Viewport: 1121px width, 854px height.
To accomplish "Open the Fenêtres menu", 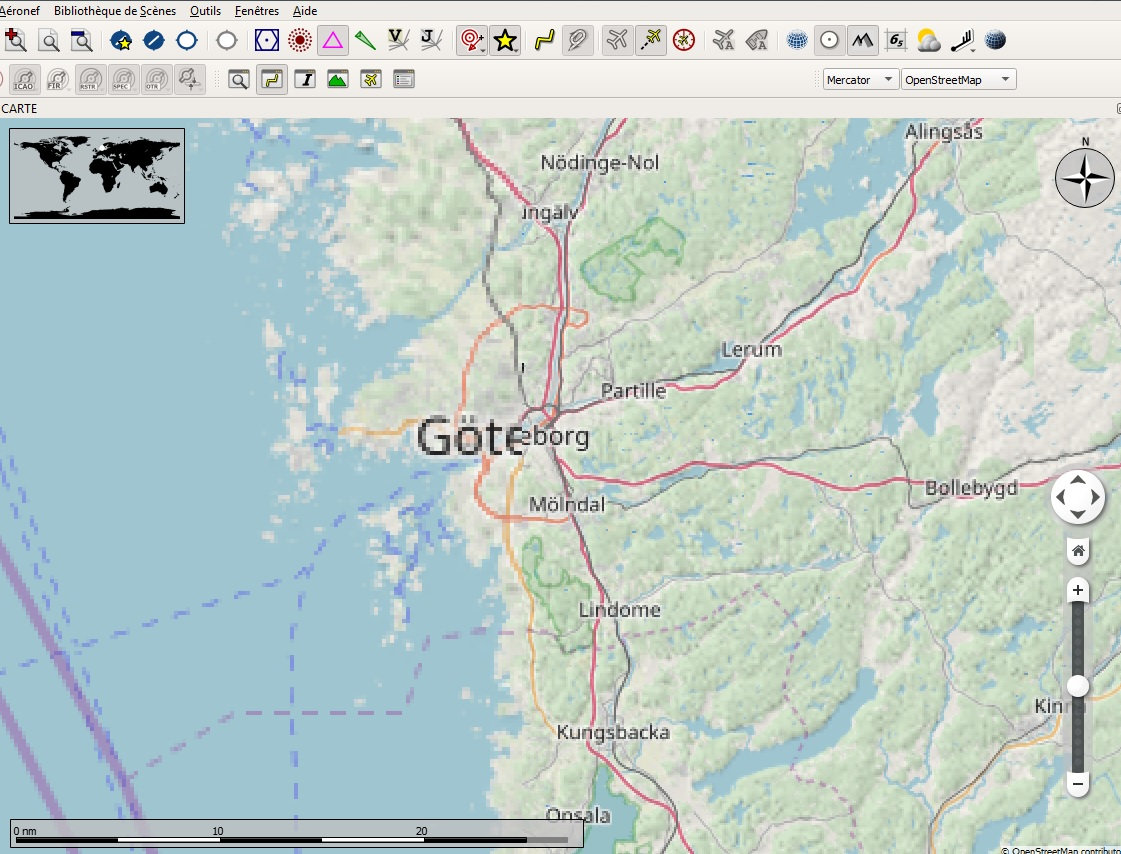I will 257,11.
